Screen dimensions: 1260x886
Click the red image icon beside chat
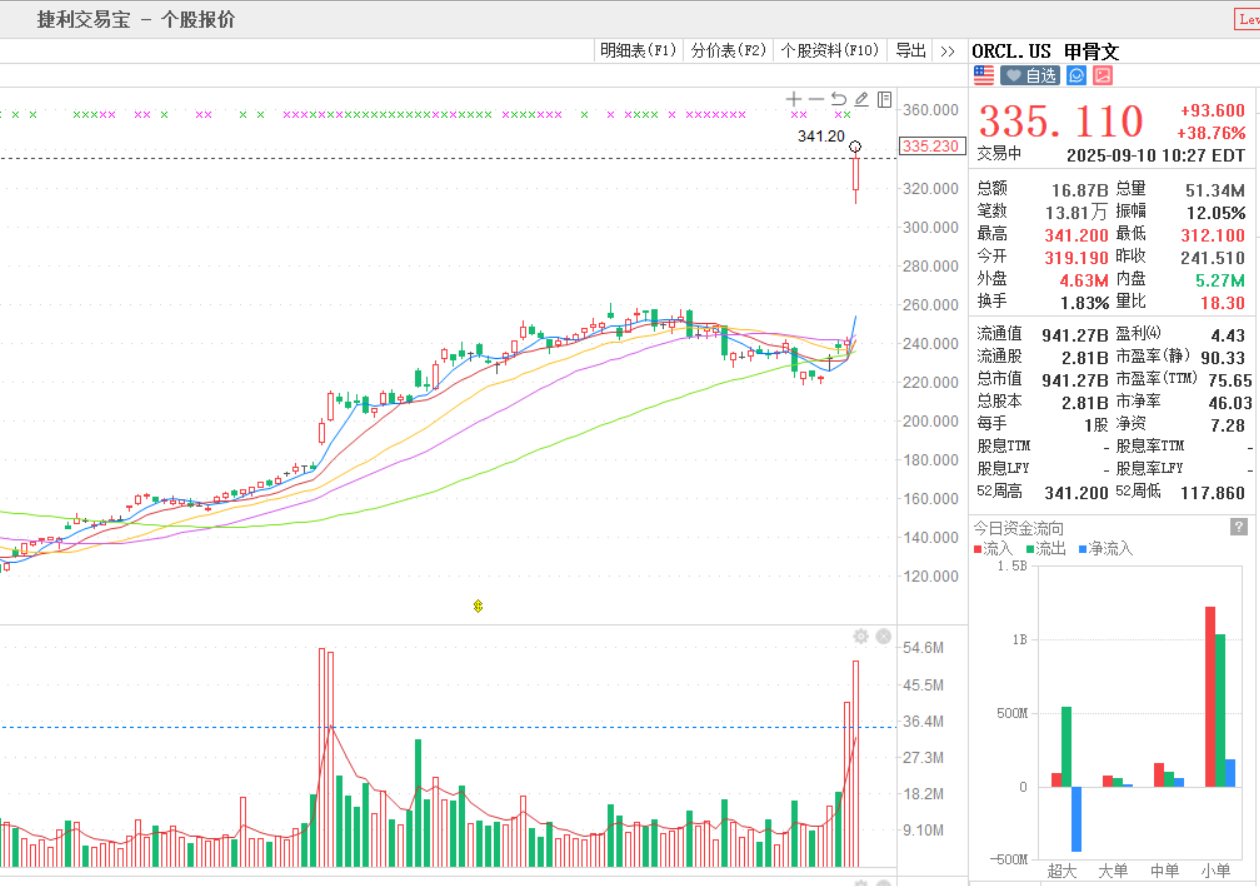point(1103,75)
